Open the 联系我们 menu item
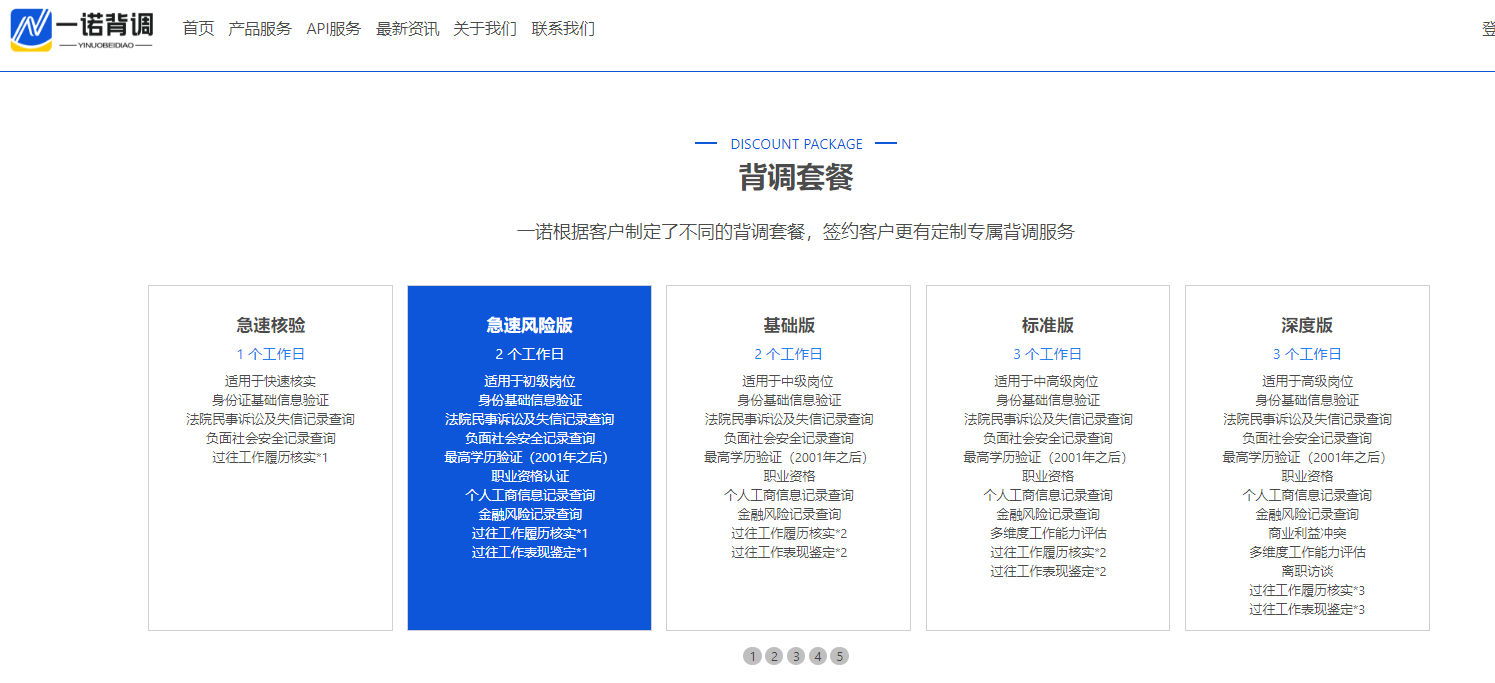The width and height of the screenshot is (1495, 683). 563,29
